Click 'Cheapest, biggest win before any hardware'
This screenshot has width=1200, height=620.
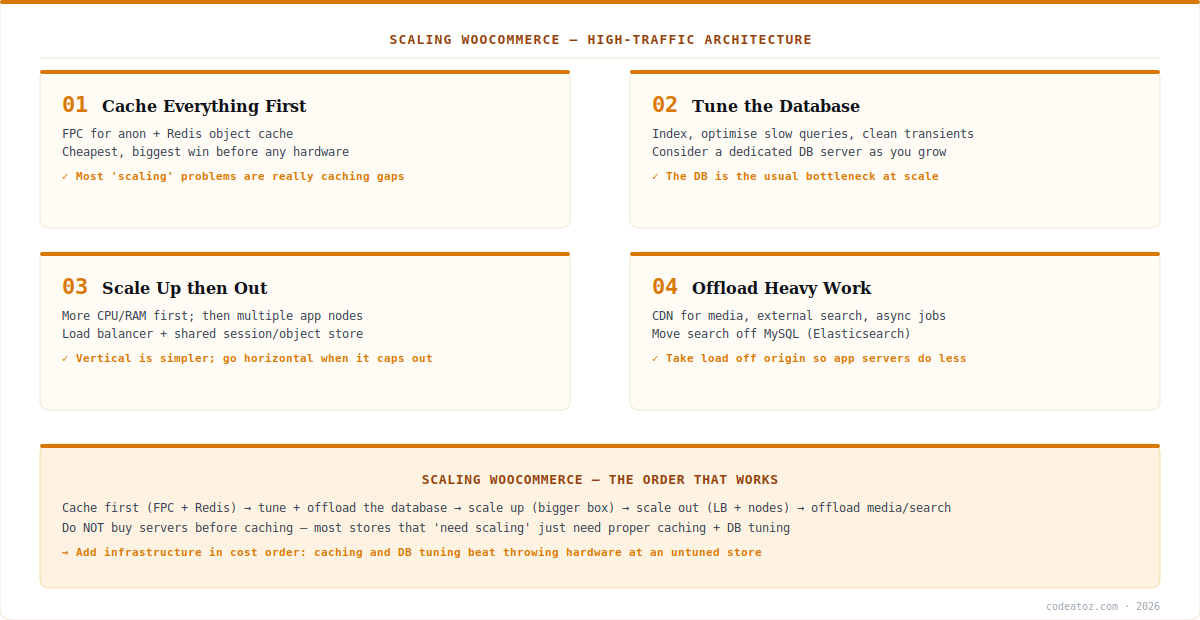pyautogui.click(x=206, y=152)
